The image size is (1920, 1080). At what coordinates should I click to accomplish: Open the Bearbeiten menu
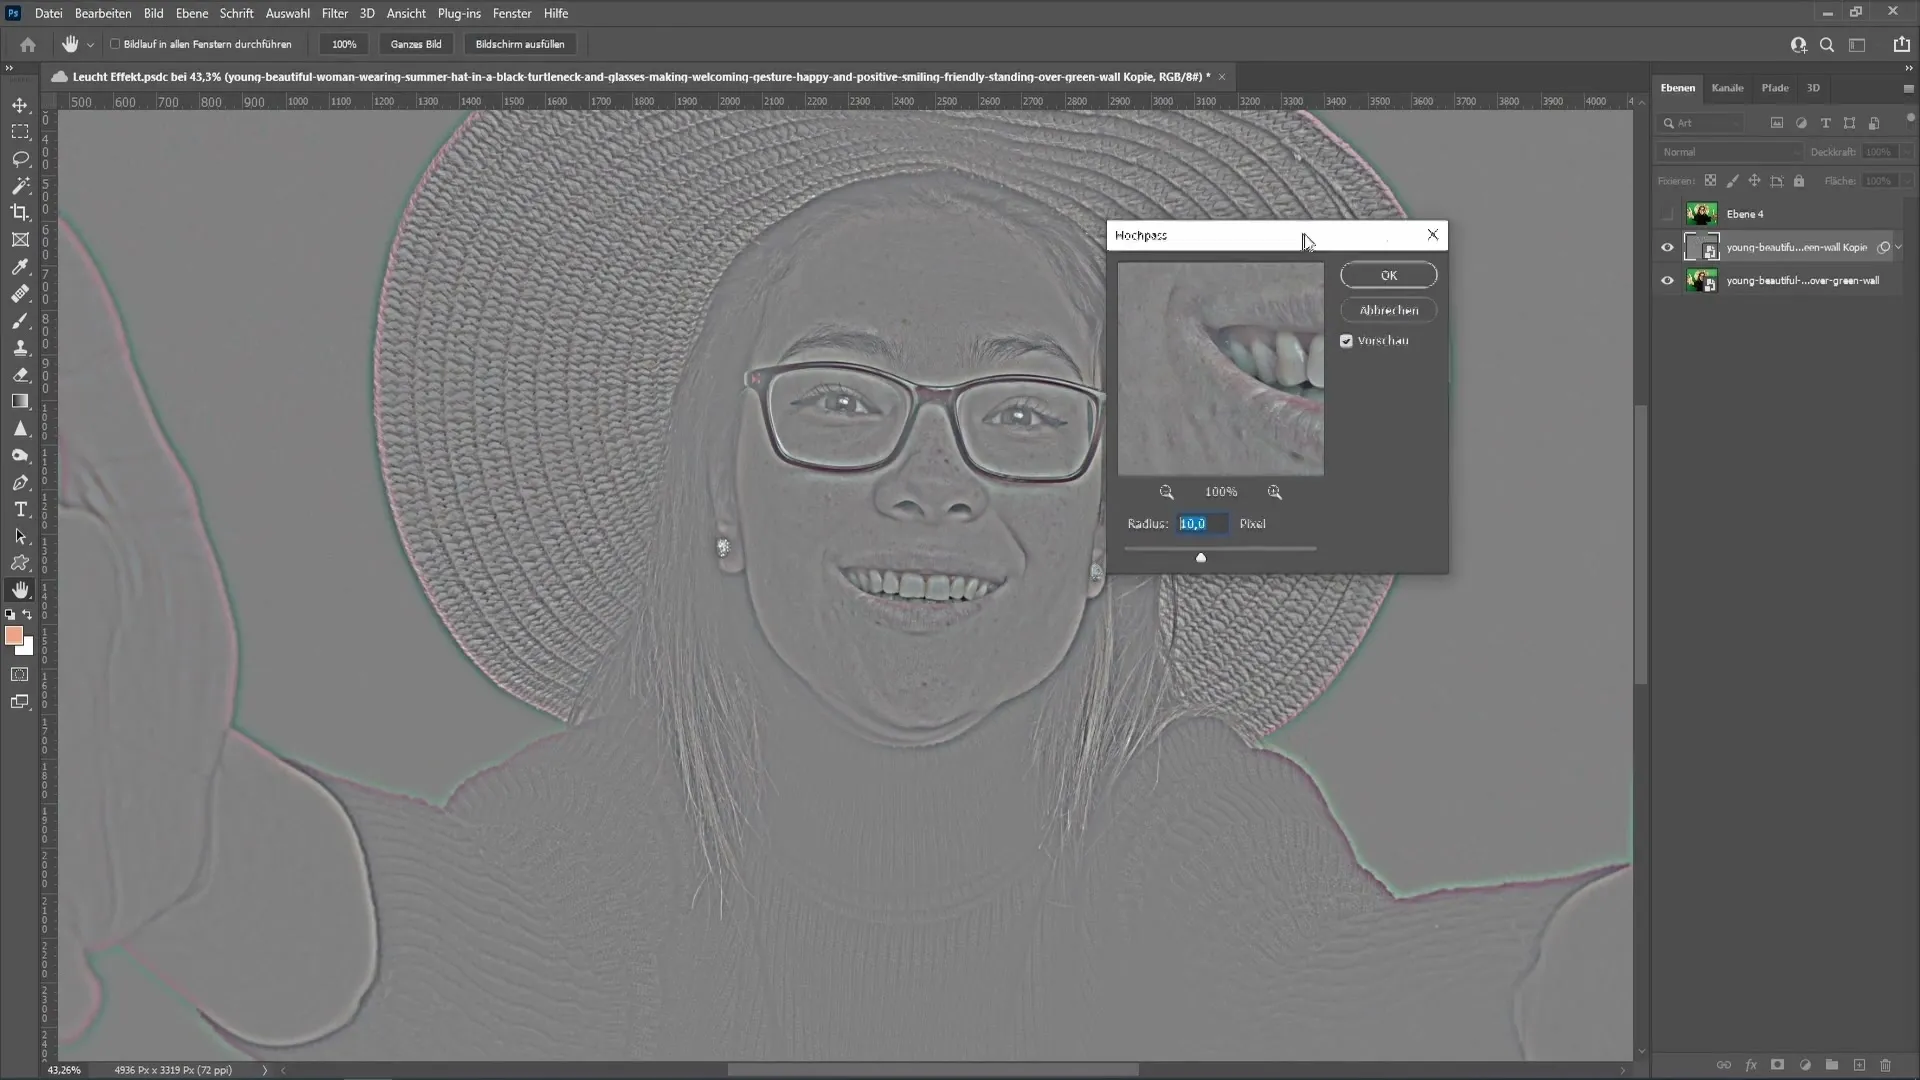click(103, 13)
